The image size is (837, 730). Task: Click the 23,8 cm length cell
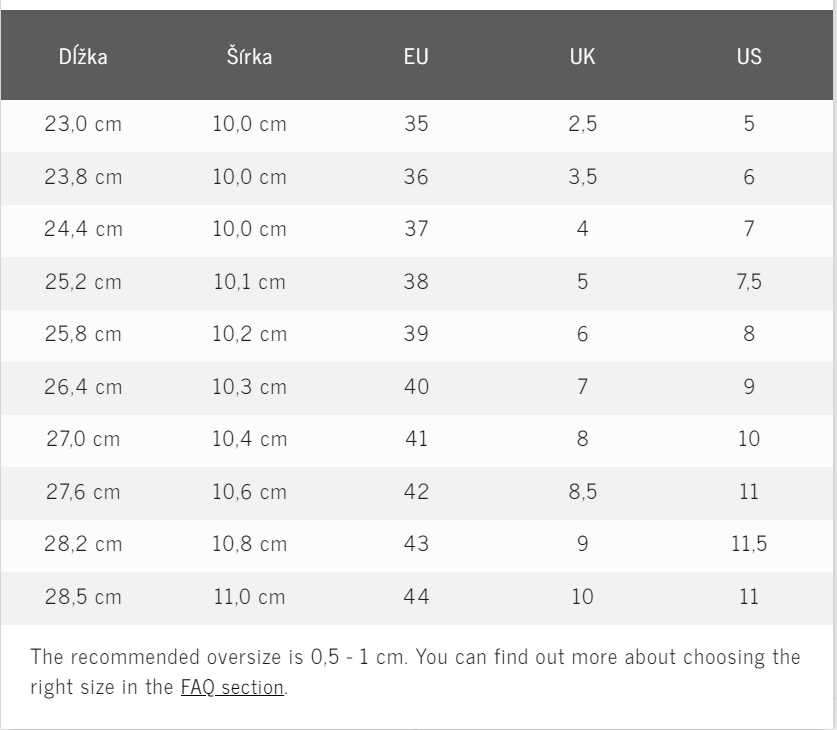pyautogui.click(x=83, y=177)
